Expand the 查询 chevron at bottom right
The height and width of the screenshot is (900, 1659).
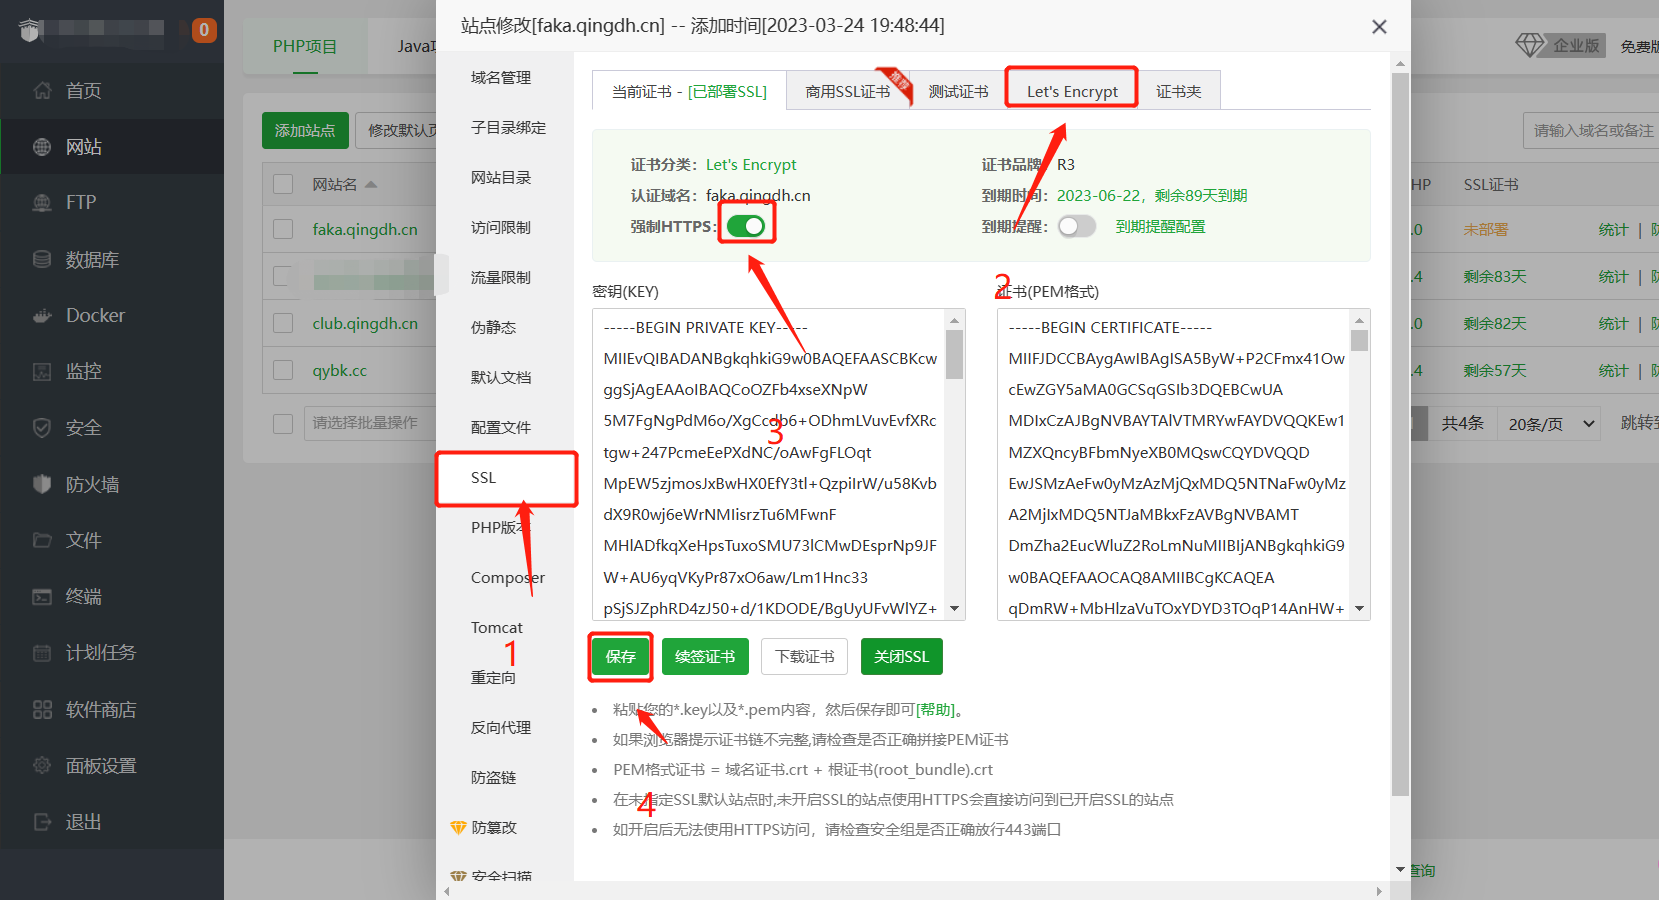pos(1399,869)
